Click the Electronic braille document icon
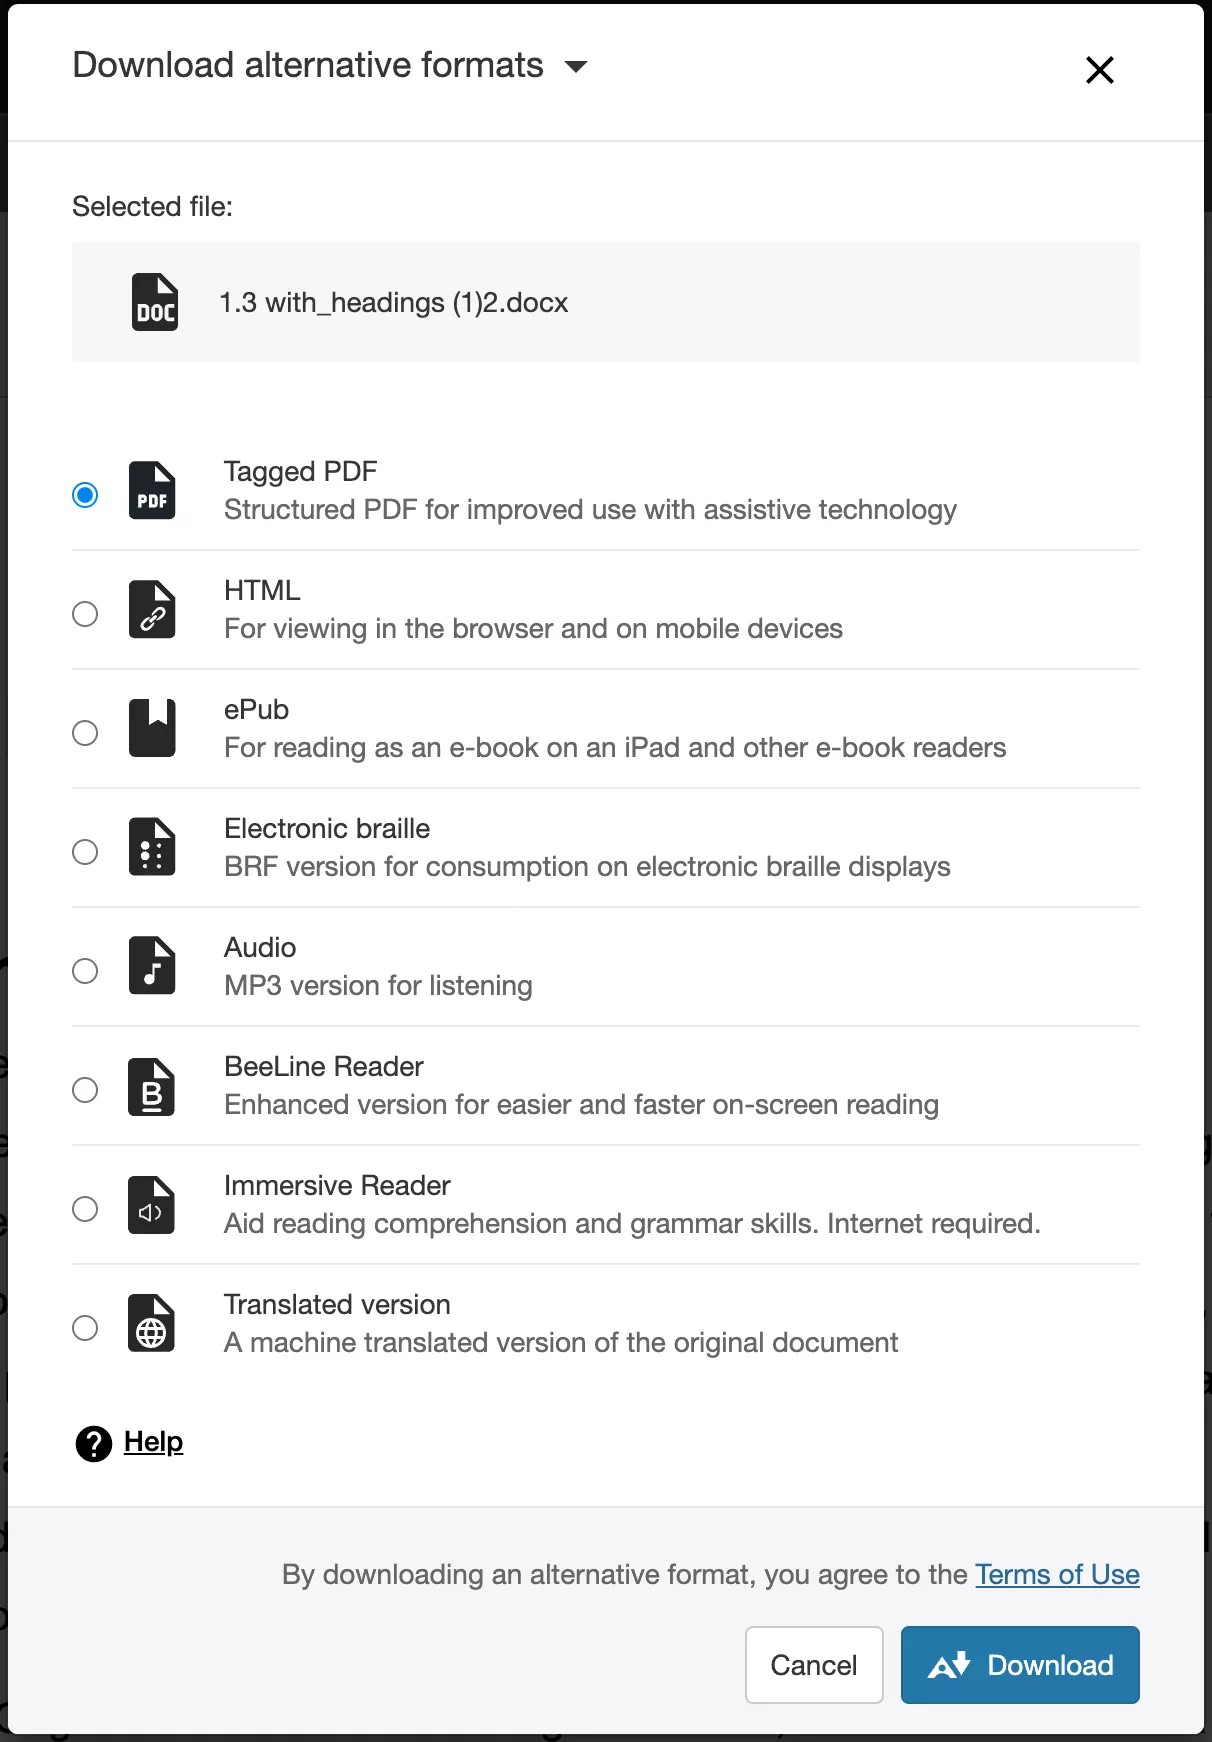Viewport: 1212px width, 1742px height. pos(152,847)
